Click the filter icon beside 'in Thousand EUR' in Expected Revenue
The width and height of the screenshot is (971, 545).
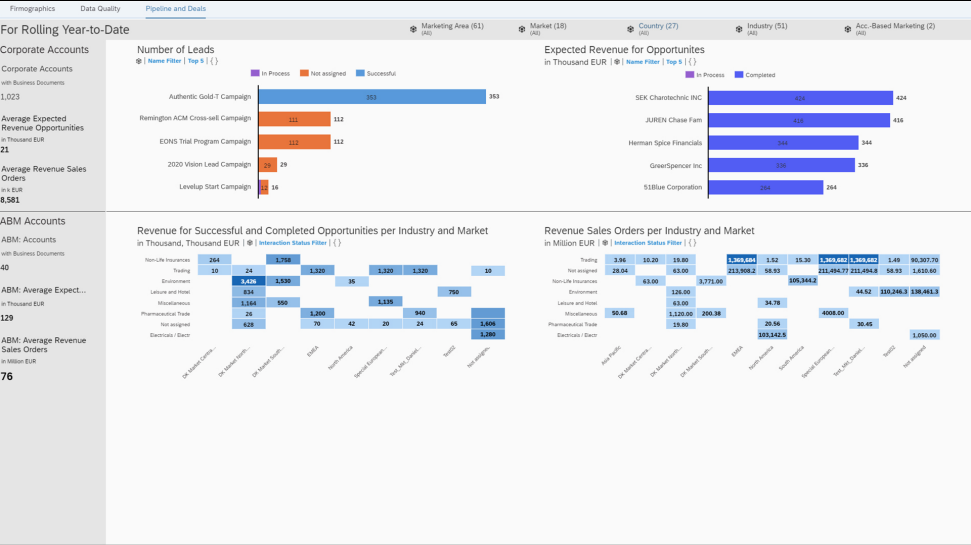(x=617, y=62)
